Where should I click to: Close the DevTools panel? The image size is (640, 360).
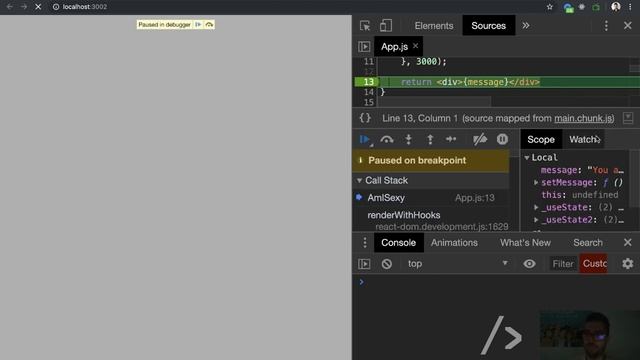point(628,26)
